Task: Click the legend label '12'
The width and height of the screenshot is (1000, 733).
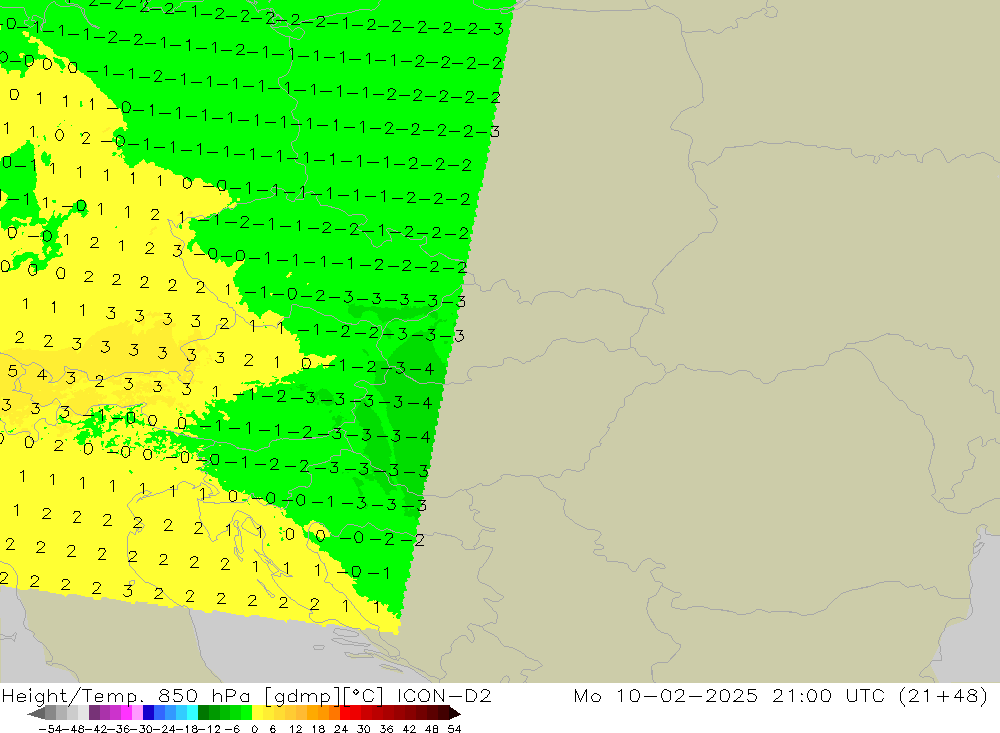Action: (296, 729)
